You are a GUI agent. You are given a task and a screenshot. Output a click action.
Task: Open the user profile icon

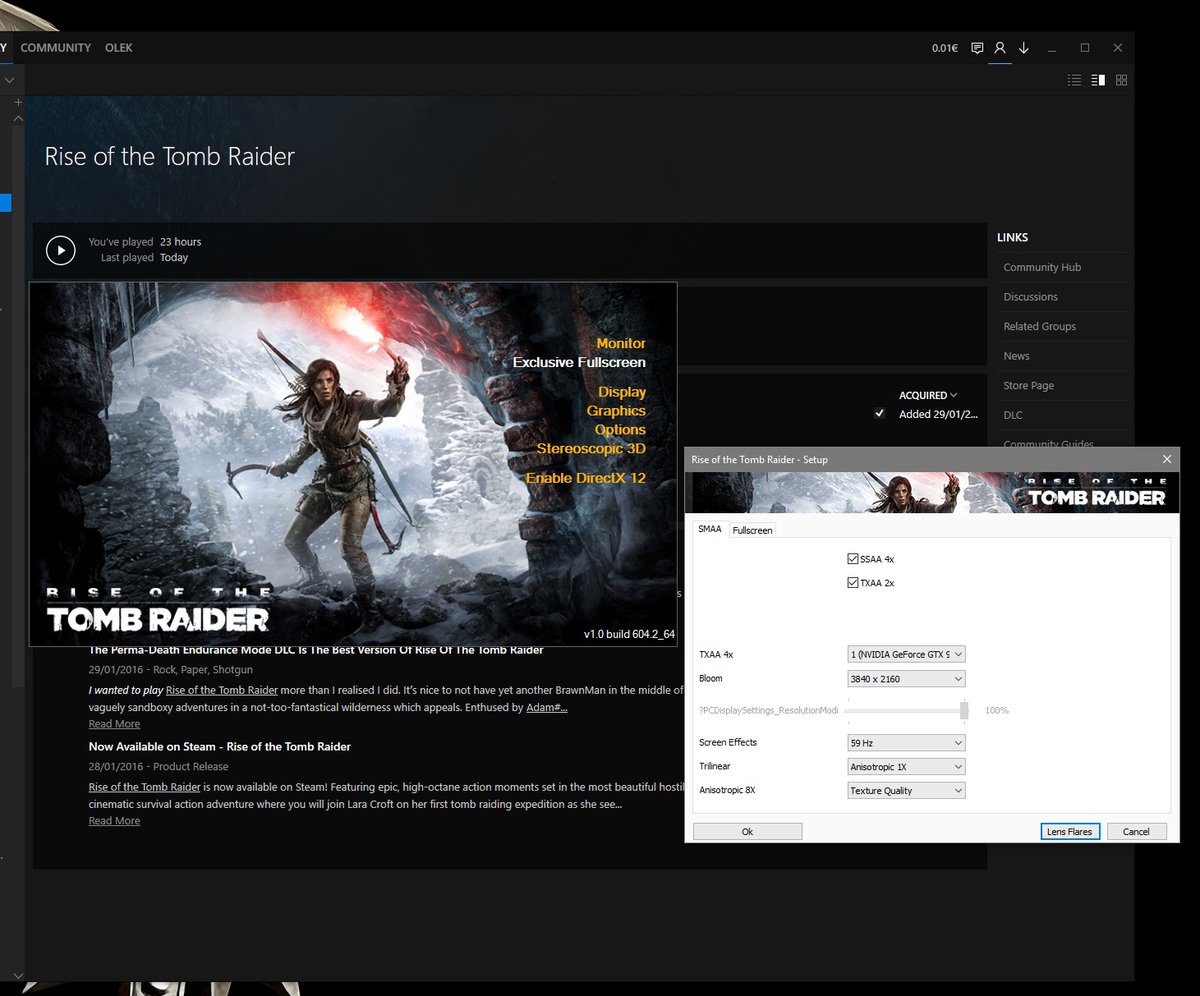[999, 48]
